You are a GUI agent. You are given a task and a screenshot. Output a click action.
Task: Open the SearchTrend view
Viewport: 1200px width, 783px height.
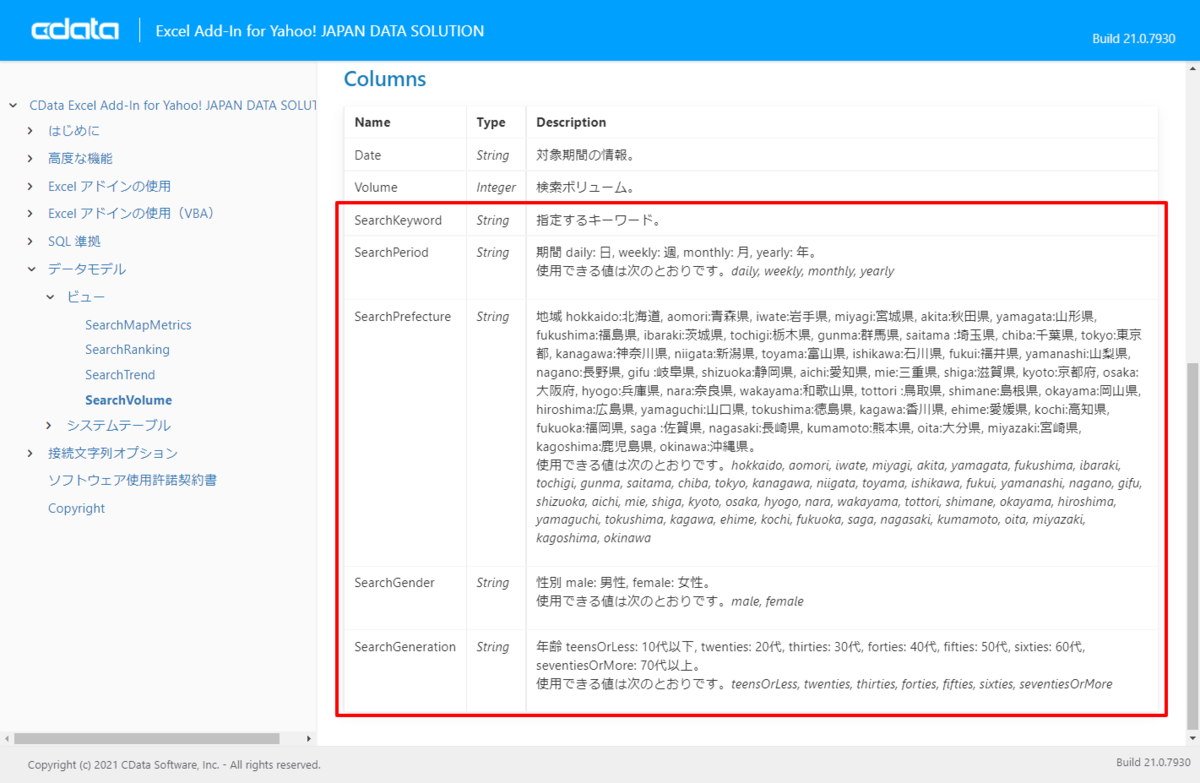(x=120, y=375)
